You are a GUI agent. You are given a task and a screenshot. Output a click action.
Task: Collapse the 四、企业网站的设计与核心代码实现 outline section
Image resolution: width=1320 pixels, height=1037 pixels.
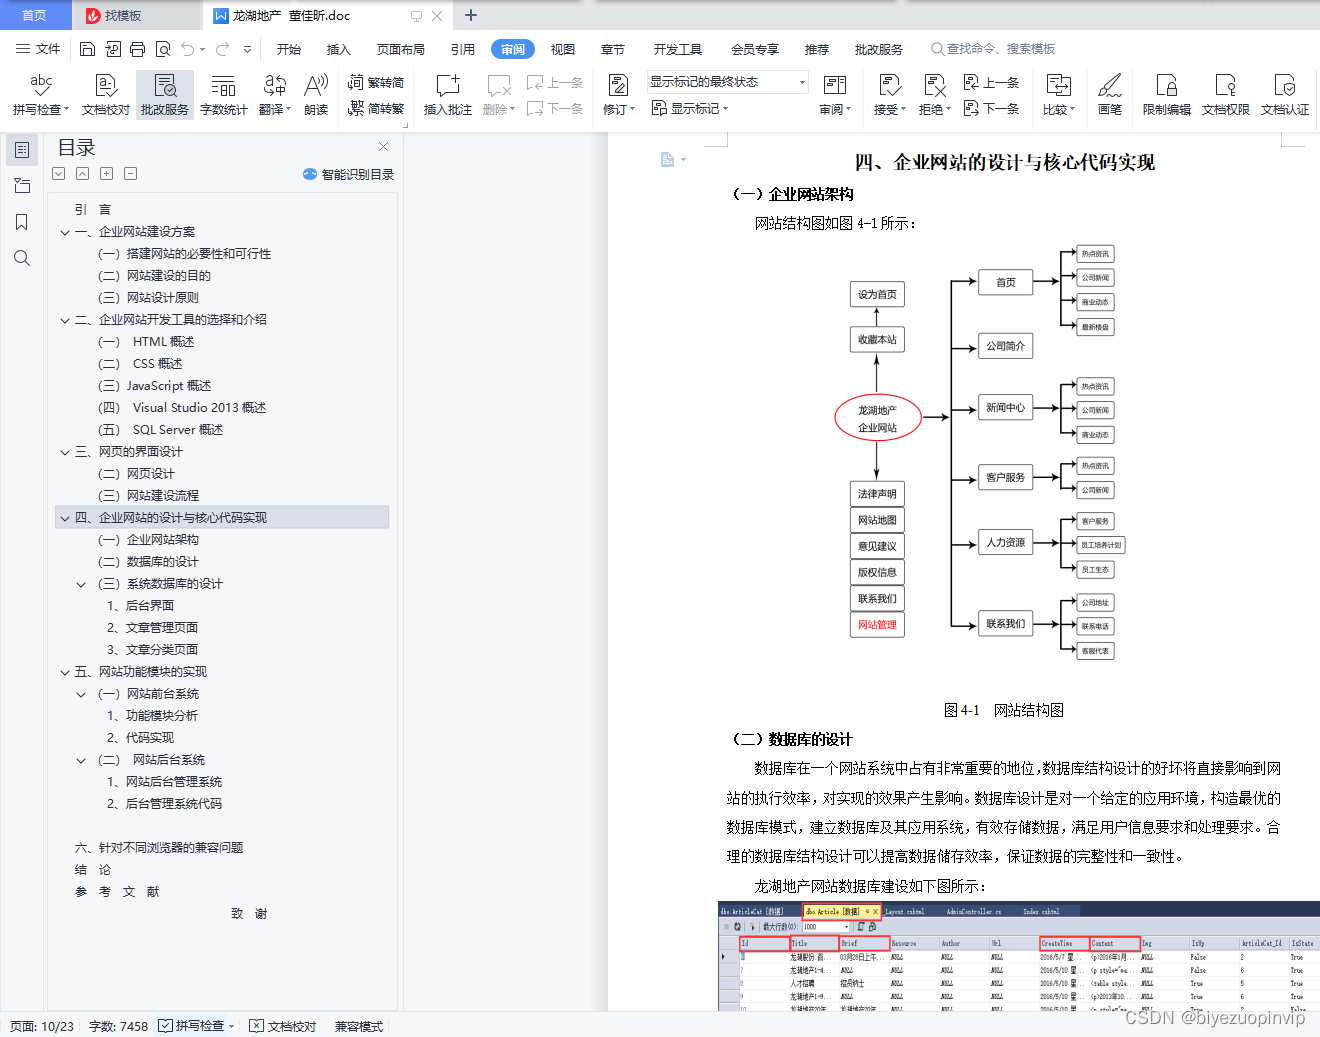(x=64, y=517)
